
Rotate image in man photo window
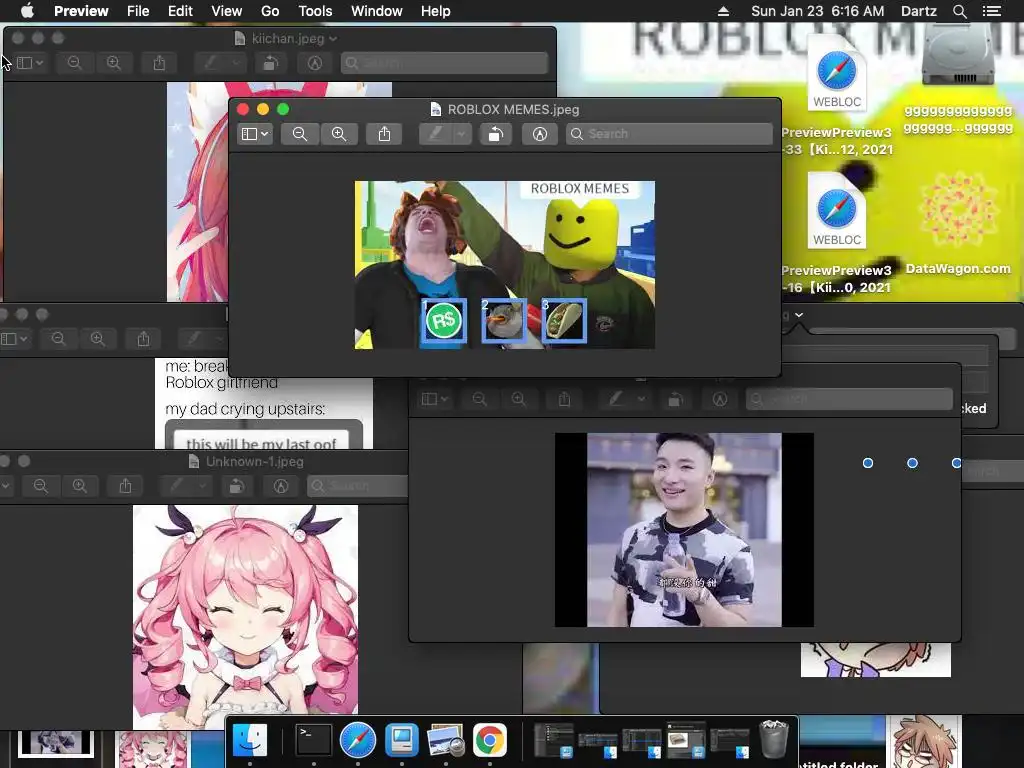[x=675, y=399]
